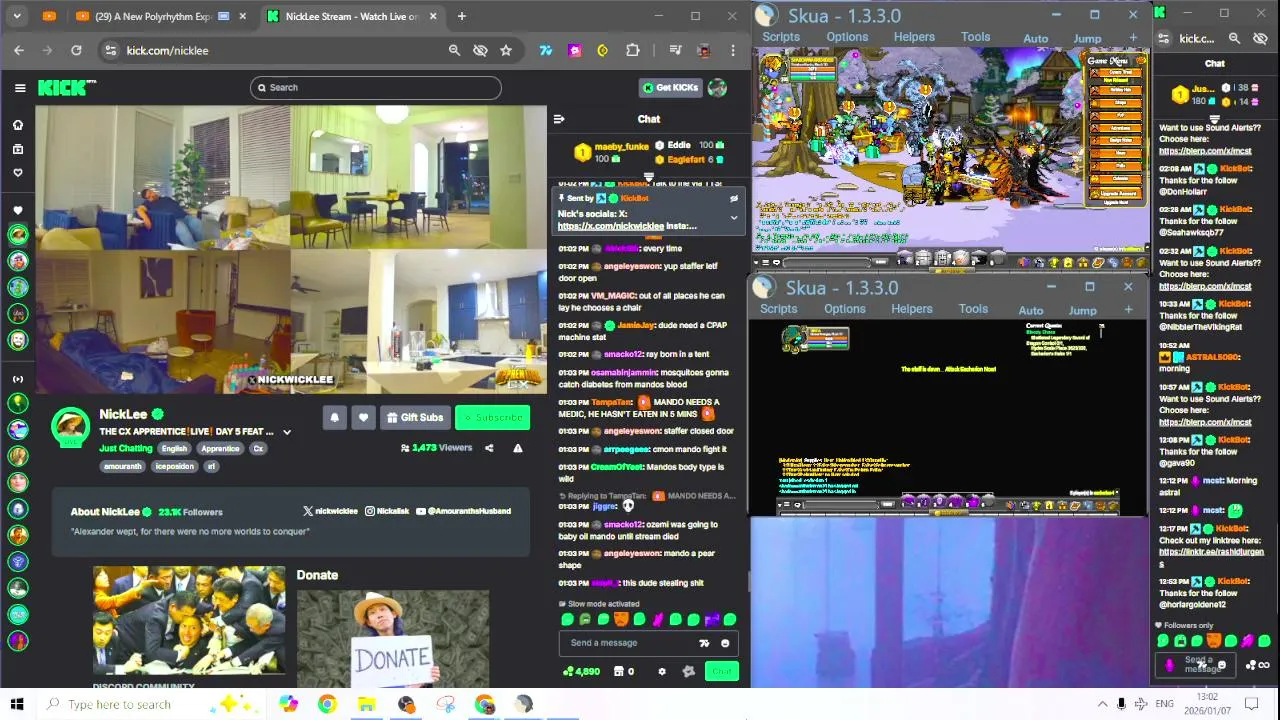Follow NickLee with heart icon
The width and height of the screenshot is (1280, 720).
(x=363, y=417)
